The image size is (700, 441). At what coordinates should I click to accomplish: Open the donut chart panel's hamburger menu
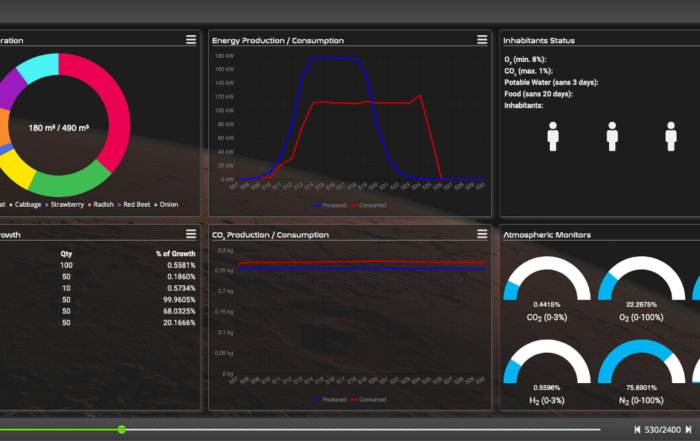(190, 40)
